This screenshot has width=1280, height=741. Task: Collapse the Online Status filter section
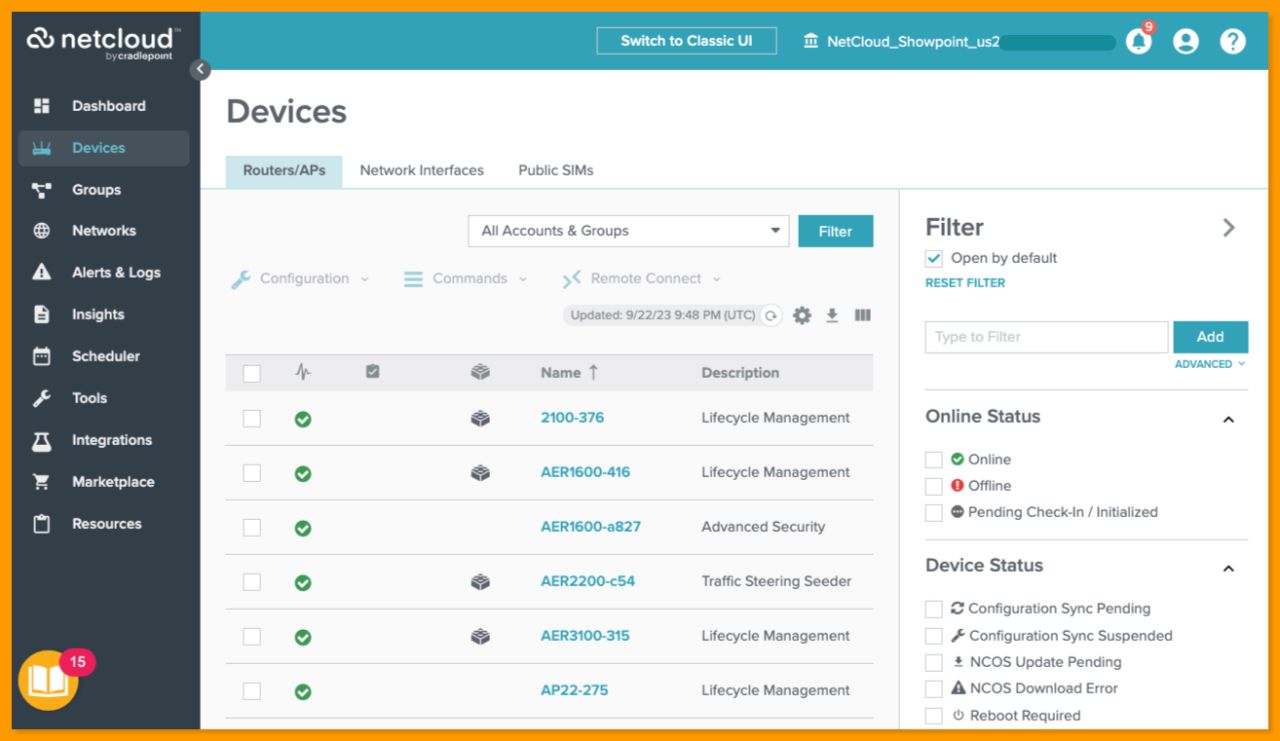point(1227,419)
